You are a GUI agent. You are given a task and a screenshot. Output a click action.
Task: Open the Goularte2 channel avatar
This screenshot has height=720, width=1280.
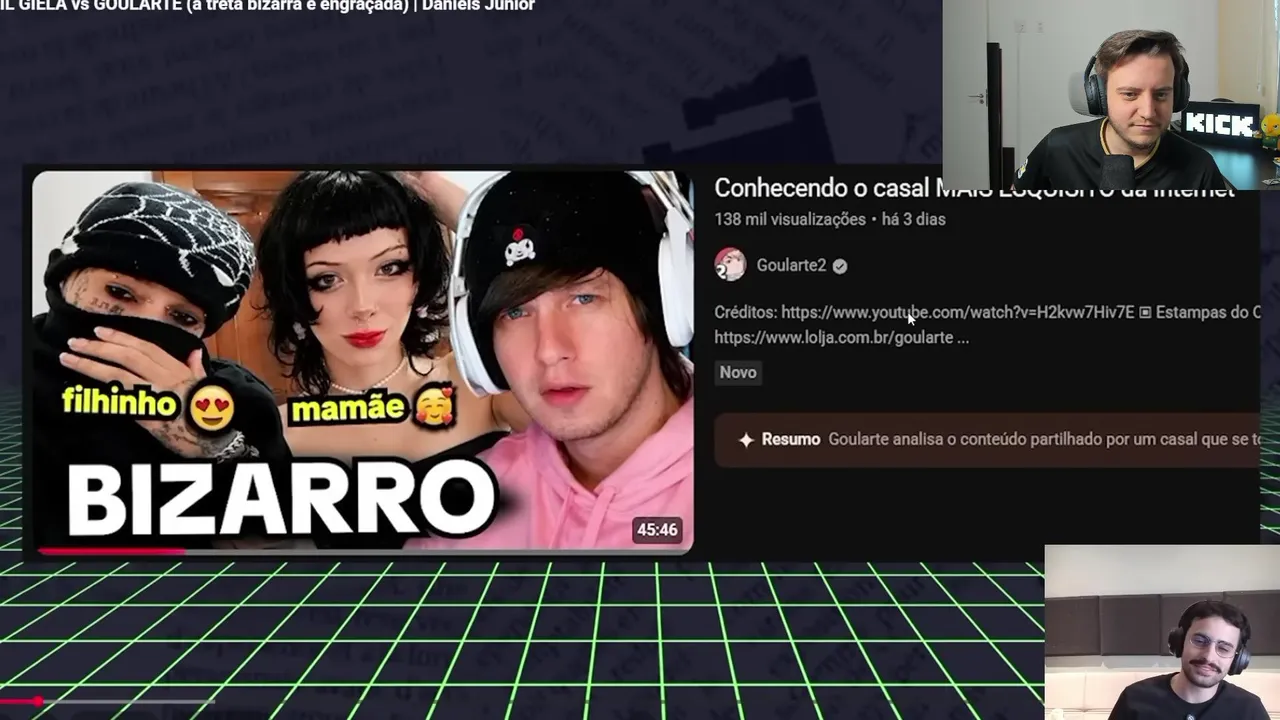(730, 265)
